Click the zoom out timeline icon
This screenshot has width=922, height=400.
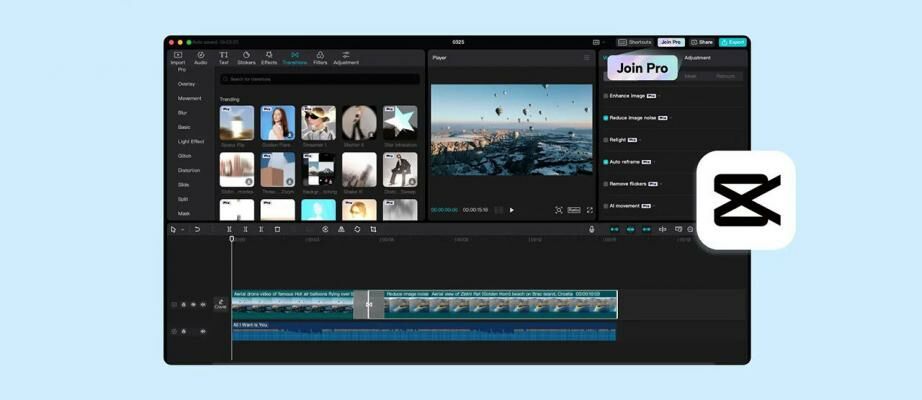pyautogui.click(x=690, y=229)
